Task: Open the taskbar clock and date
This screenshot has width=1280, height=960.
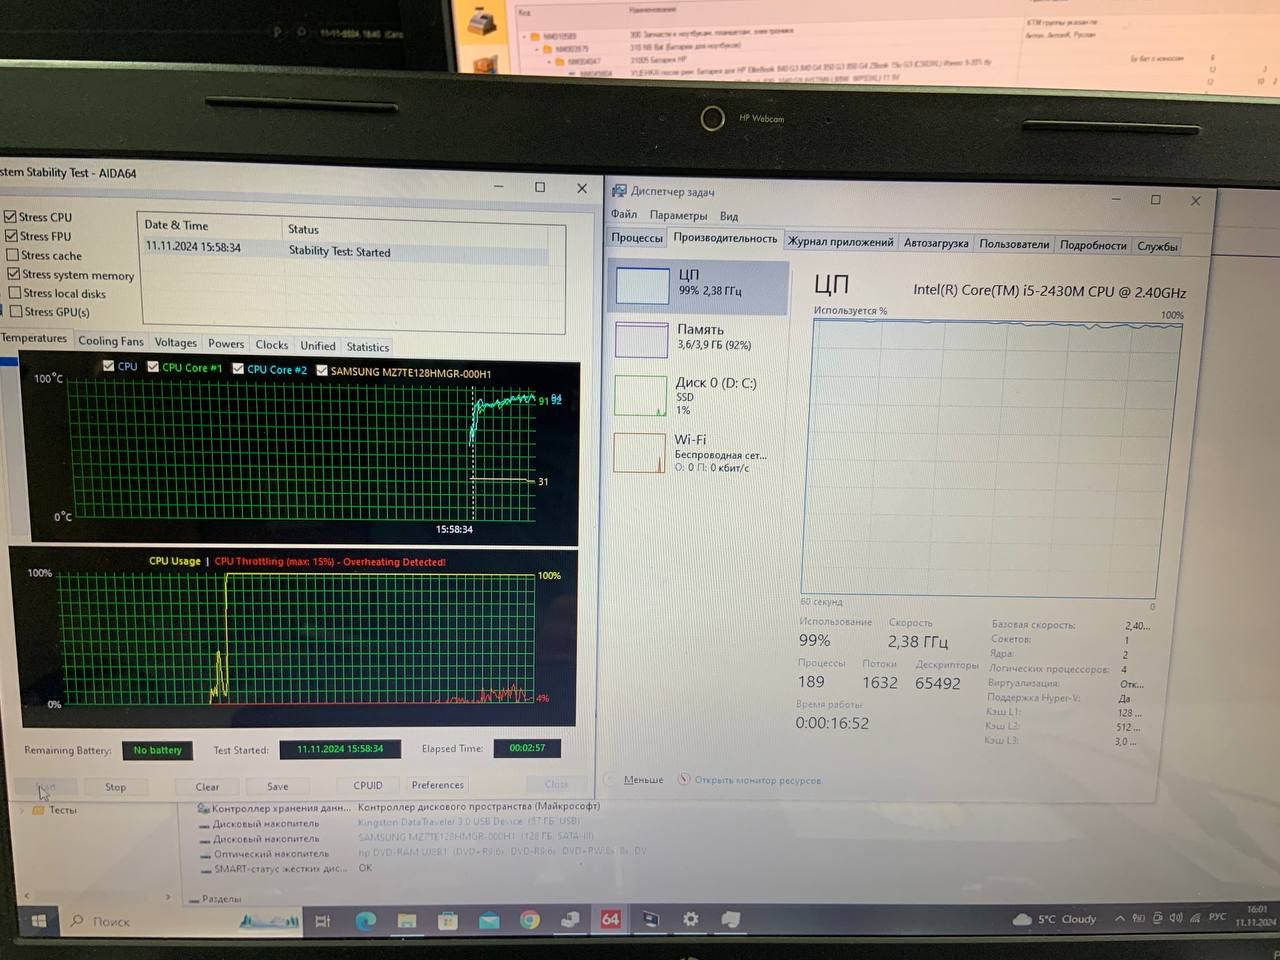Action: coord(1256,915)
